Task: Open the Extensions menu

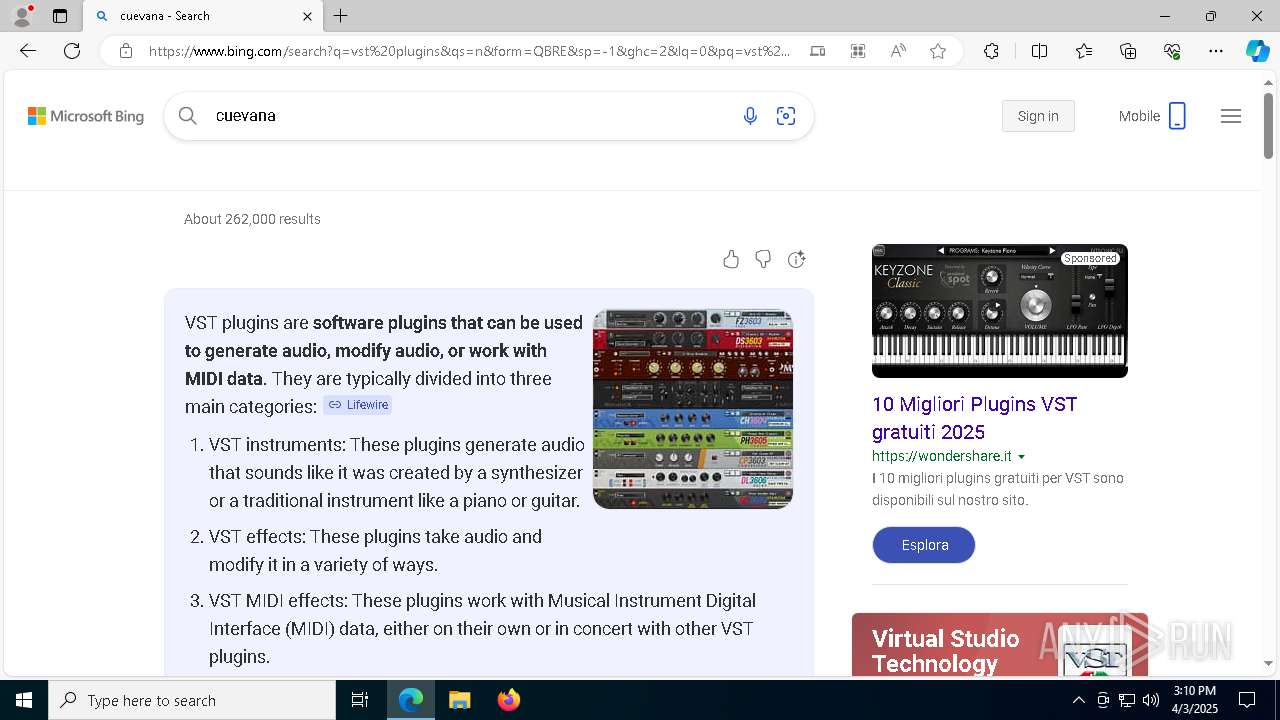Action: click(x=991, y=51)
